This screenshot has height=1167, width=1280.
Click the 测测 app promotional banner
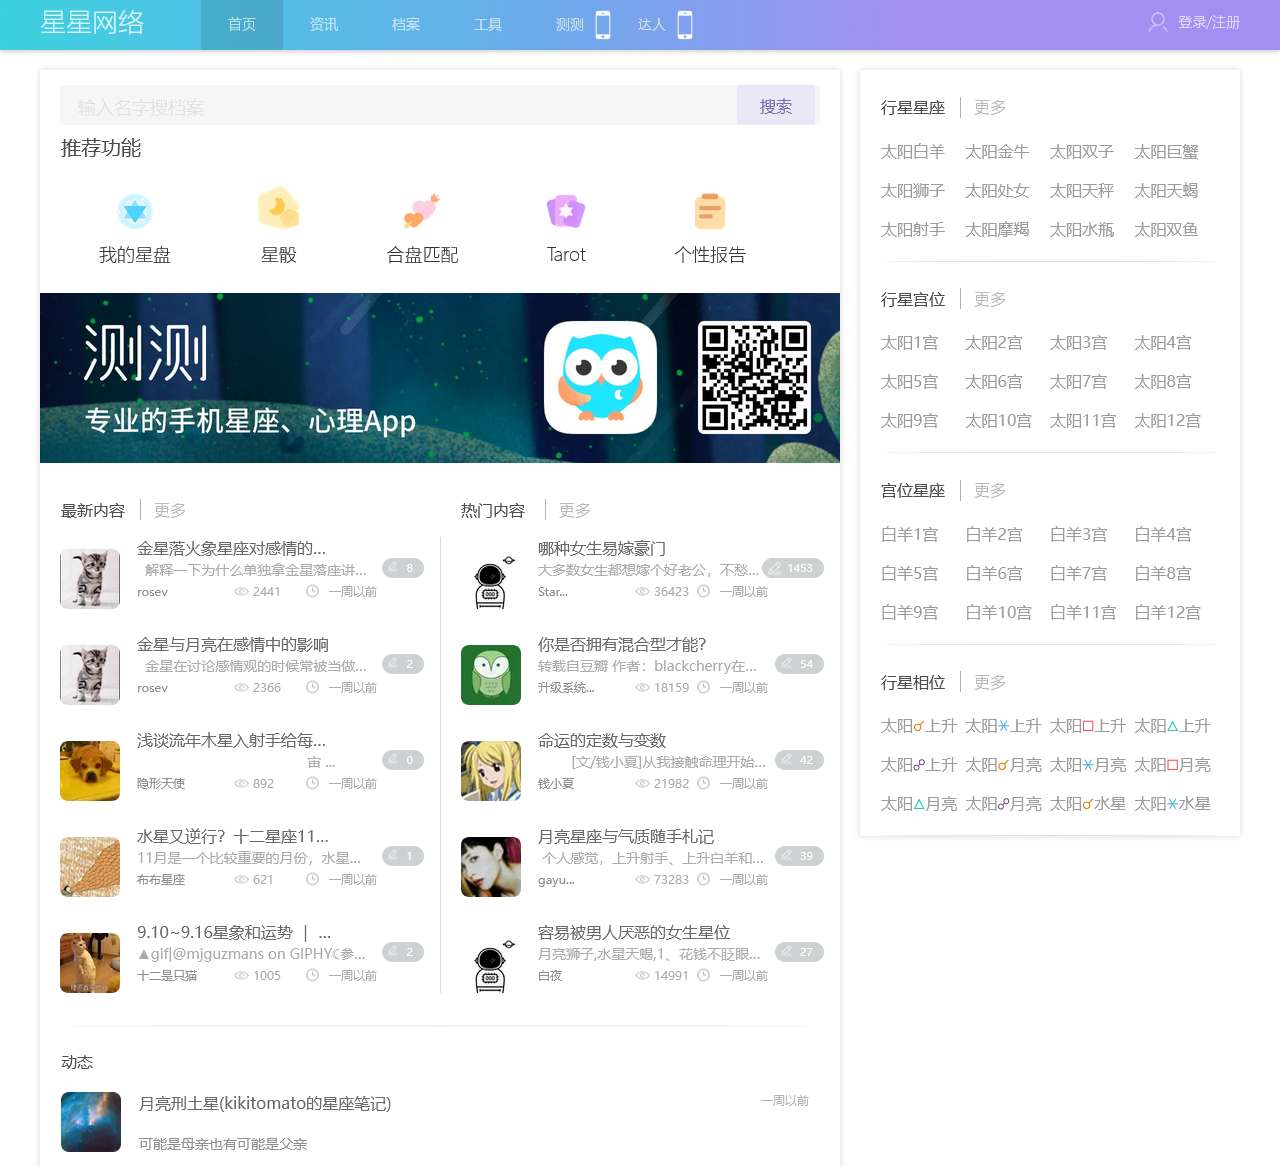(x=440, y=378)
